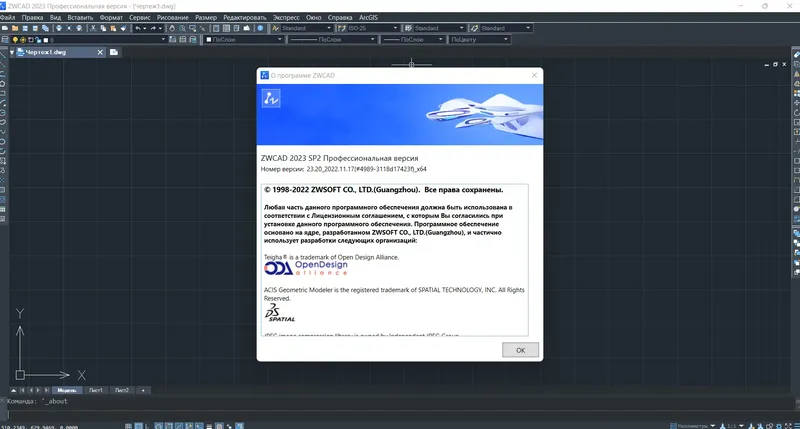The image size is (800, 429).
Task: Add a new layout with plus tab
Action: [143, 390]
